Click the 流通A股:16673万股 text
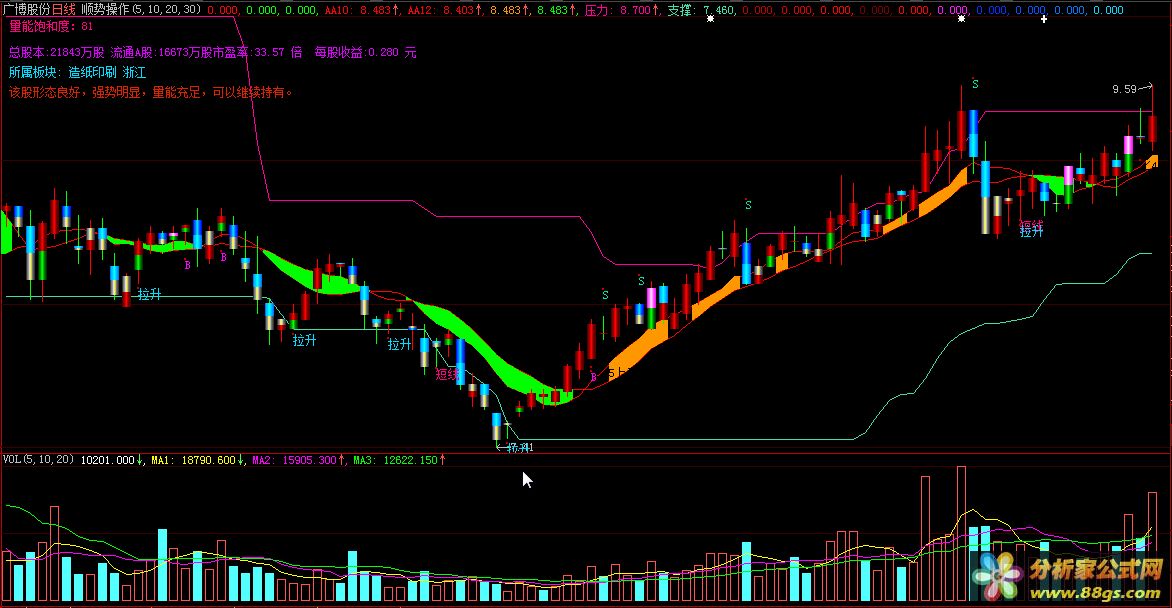 coord(165,52)
